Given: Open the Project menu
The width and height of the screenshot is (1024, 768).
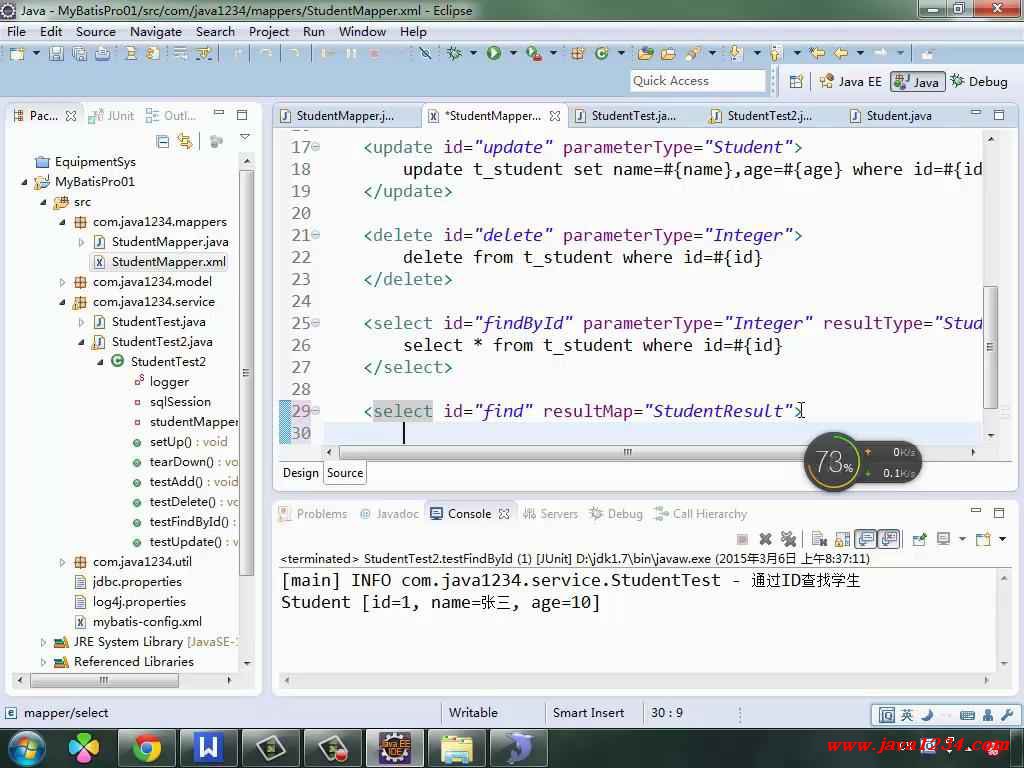Looking at the screenshot, I should point(268,31).
